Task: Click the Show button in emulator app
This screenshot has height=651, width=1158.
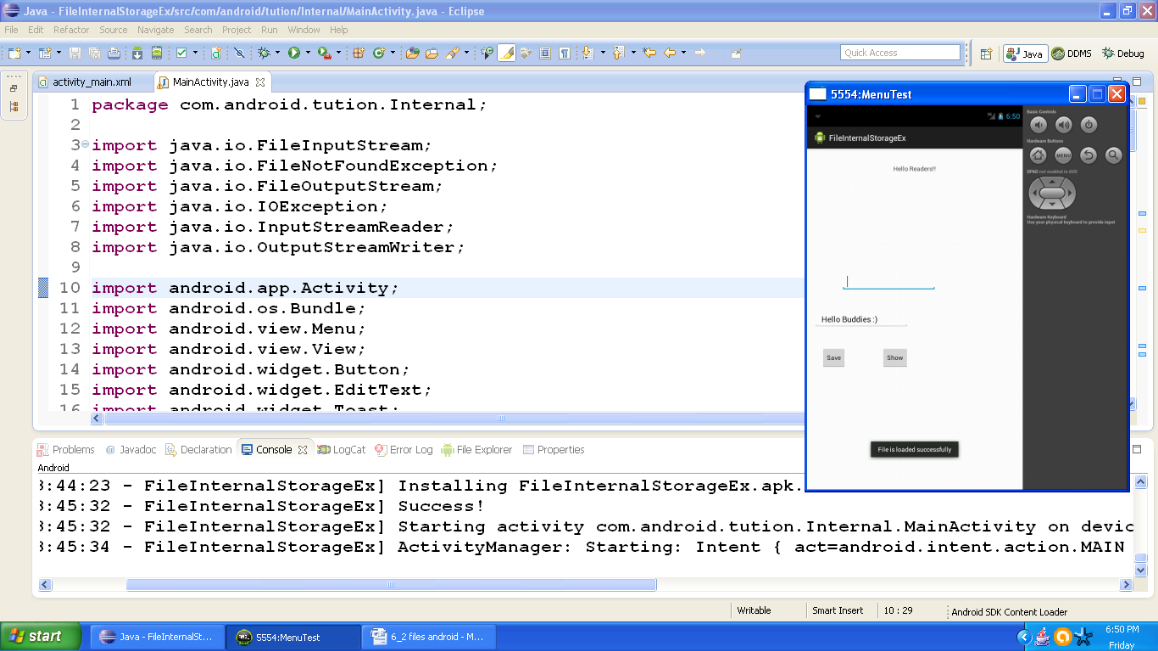Action: (894, 358)
